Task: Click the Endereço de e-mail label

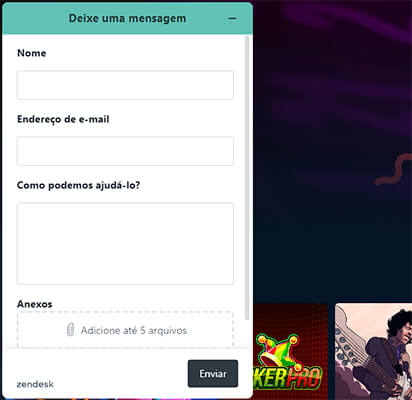Action: point(63,119)
